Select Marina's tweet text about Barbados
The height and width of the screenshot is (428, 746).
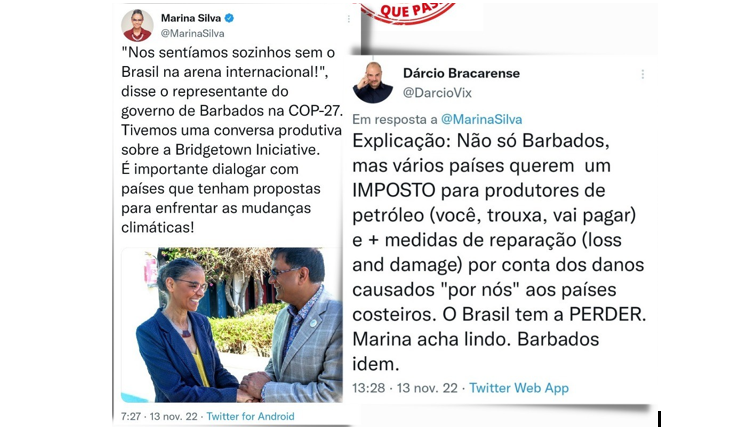pyautogui.click(x=232, y=140)
